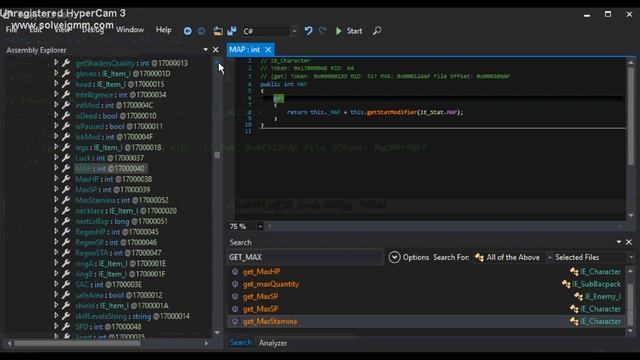Switch to the Analyzer tab

pyautogui.click(x=273, y=343)
